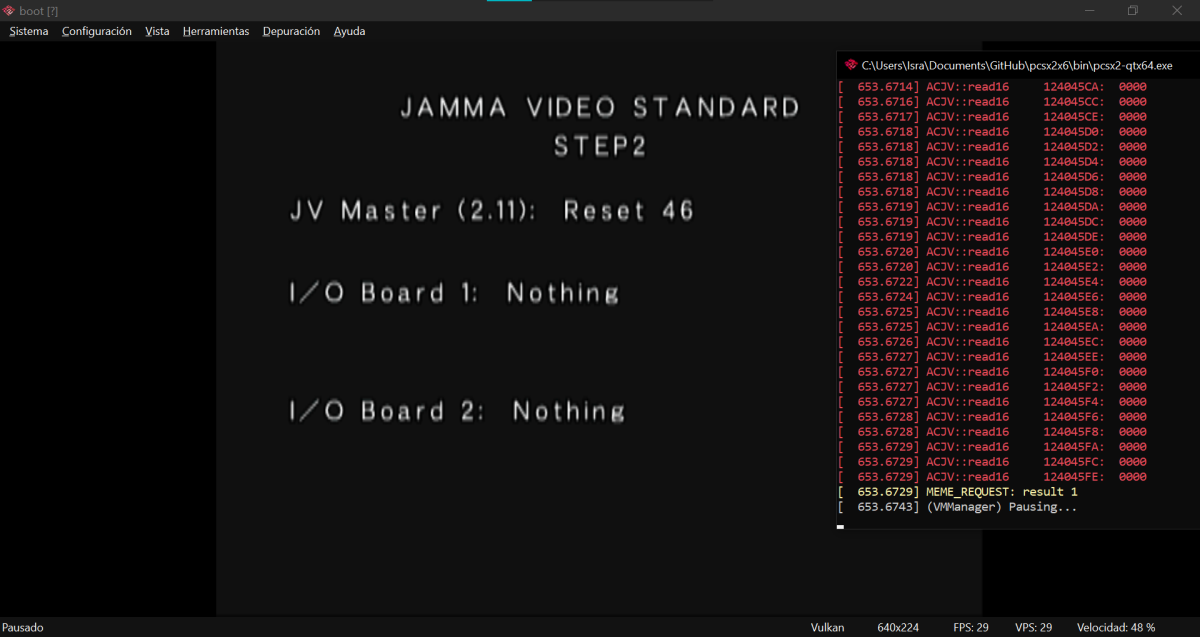
Task: Click console log line with address 124045E0
Action: 993,252
